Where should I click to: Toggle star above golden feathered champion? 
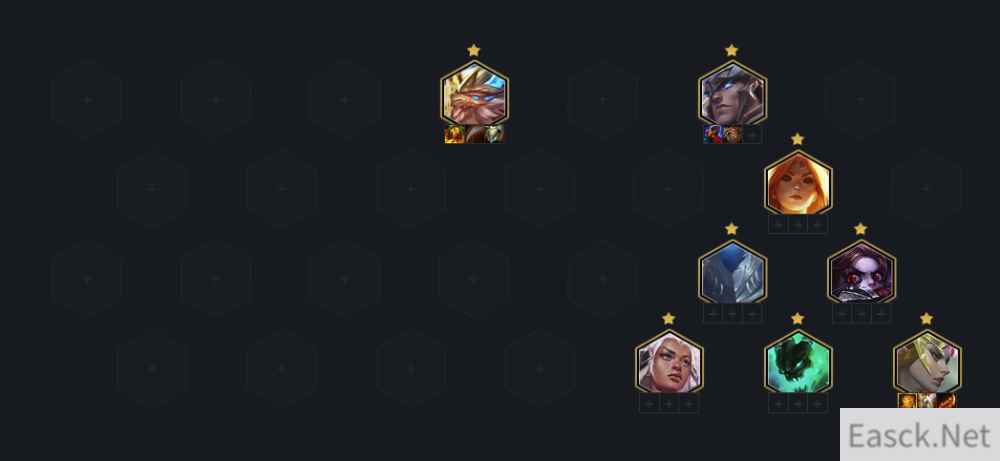pyautogui.click(x=473, y=50)
